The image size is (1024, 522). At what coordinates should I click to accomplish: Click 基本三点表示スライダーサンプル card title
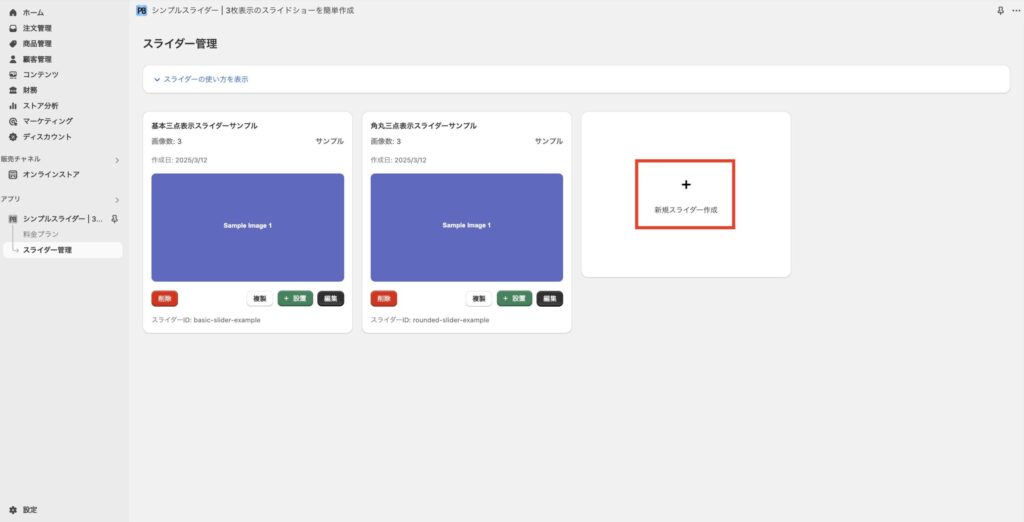tap(204, 125)
